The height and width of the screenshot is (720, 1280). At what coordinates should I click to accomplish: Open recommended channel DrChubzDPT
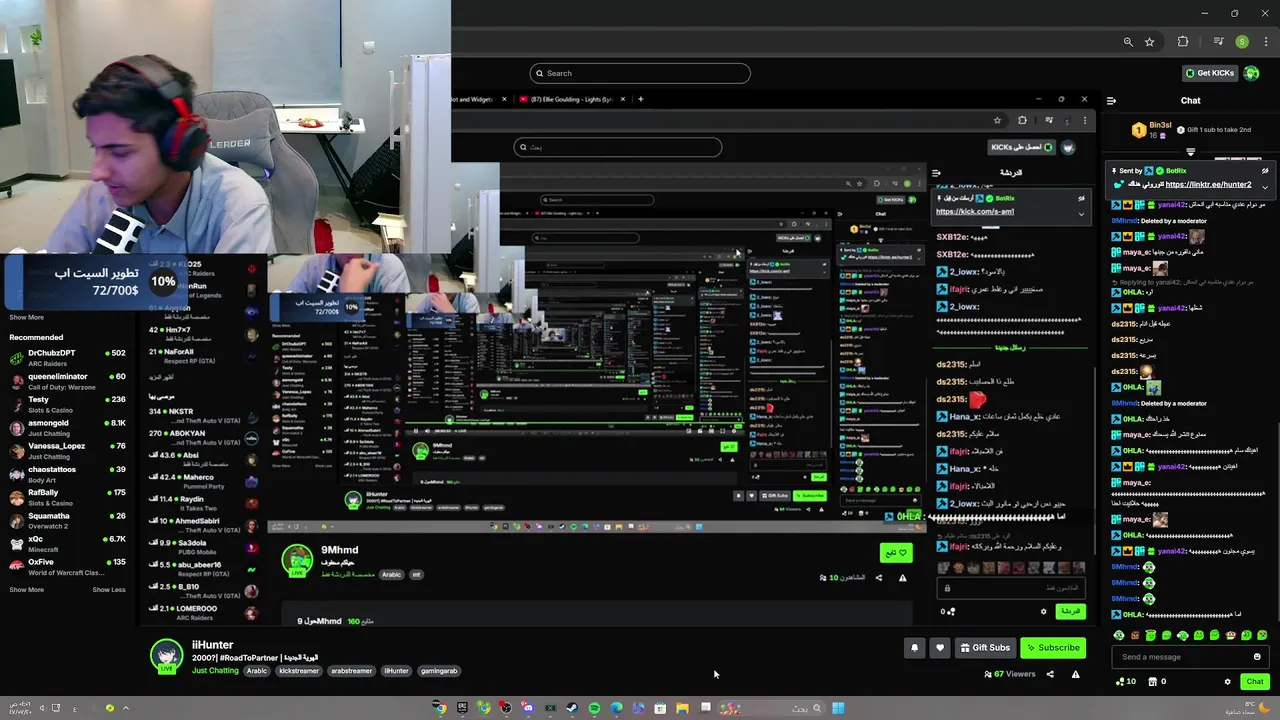click(x=67, y=357)
